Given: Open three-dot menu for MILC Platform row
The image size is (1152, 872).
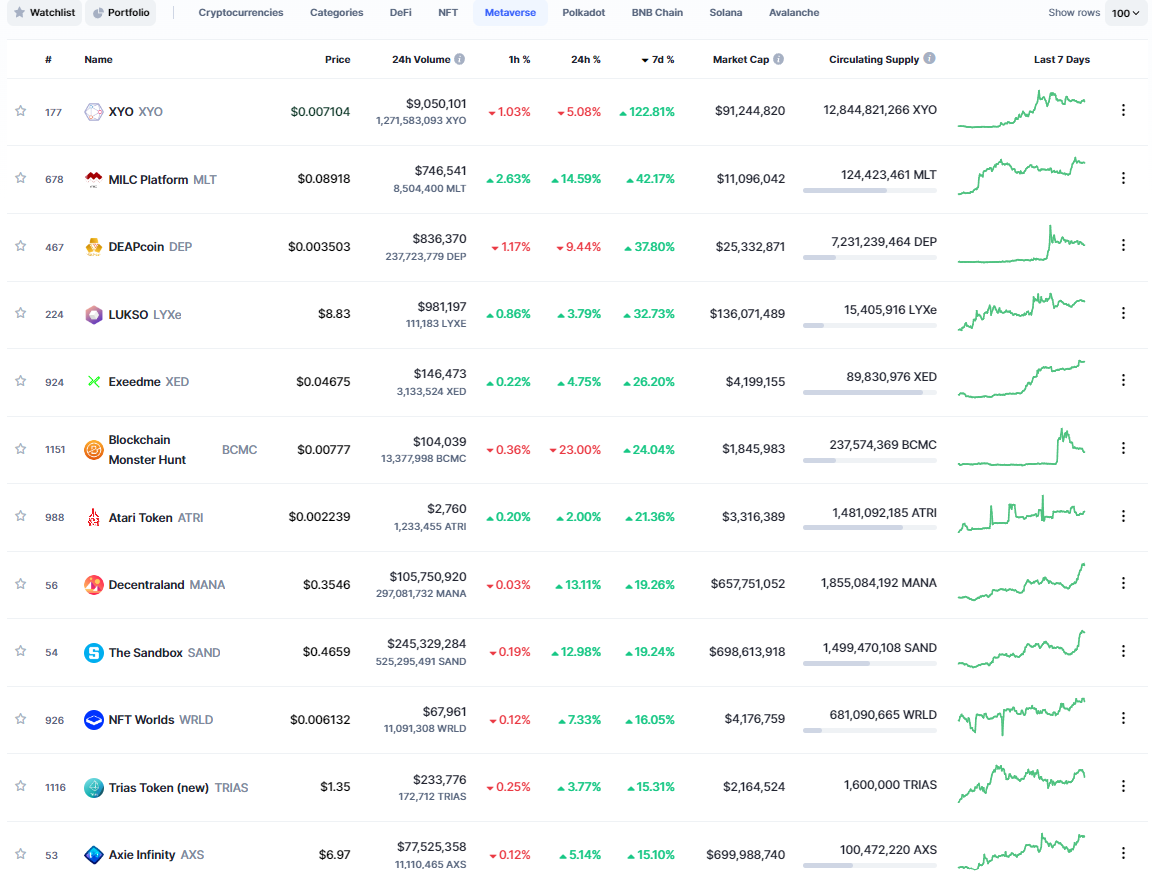Looking at the screenshot, I should 1123,178.
